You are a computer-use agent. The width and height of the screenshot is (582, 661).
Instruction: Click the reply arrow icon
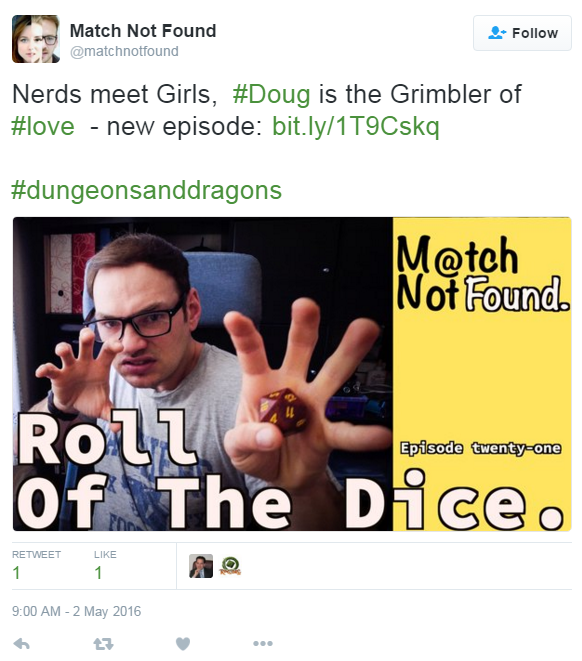21,644
